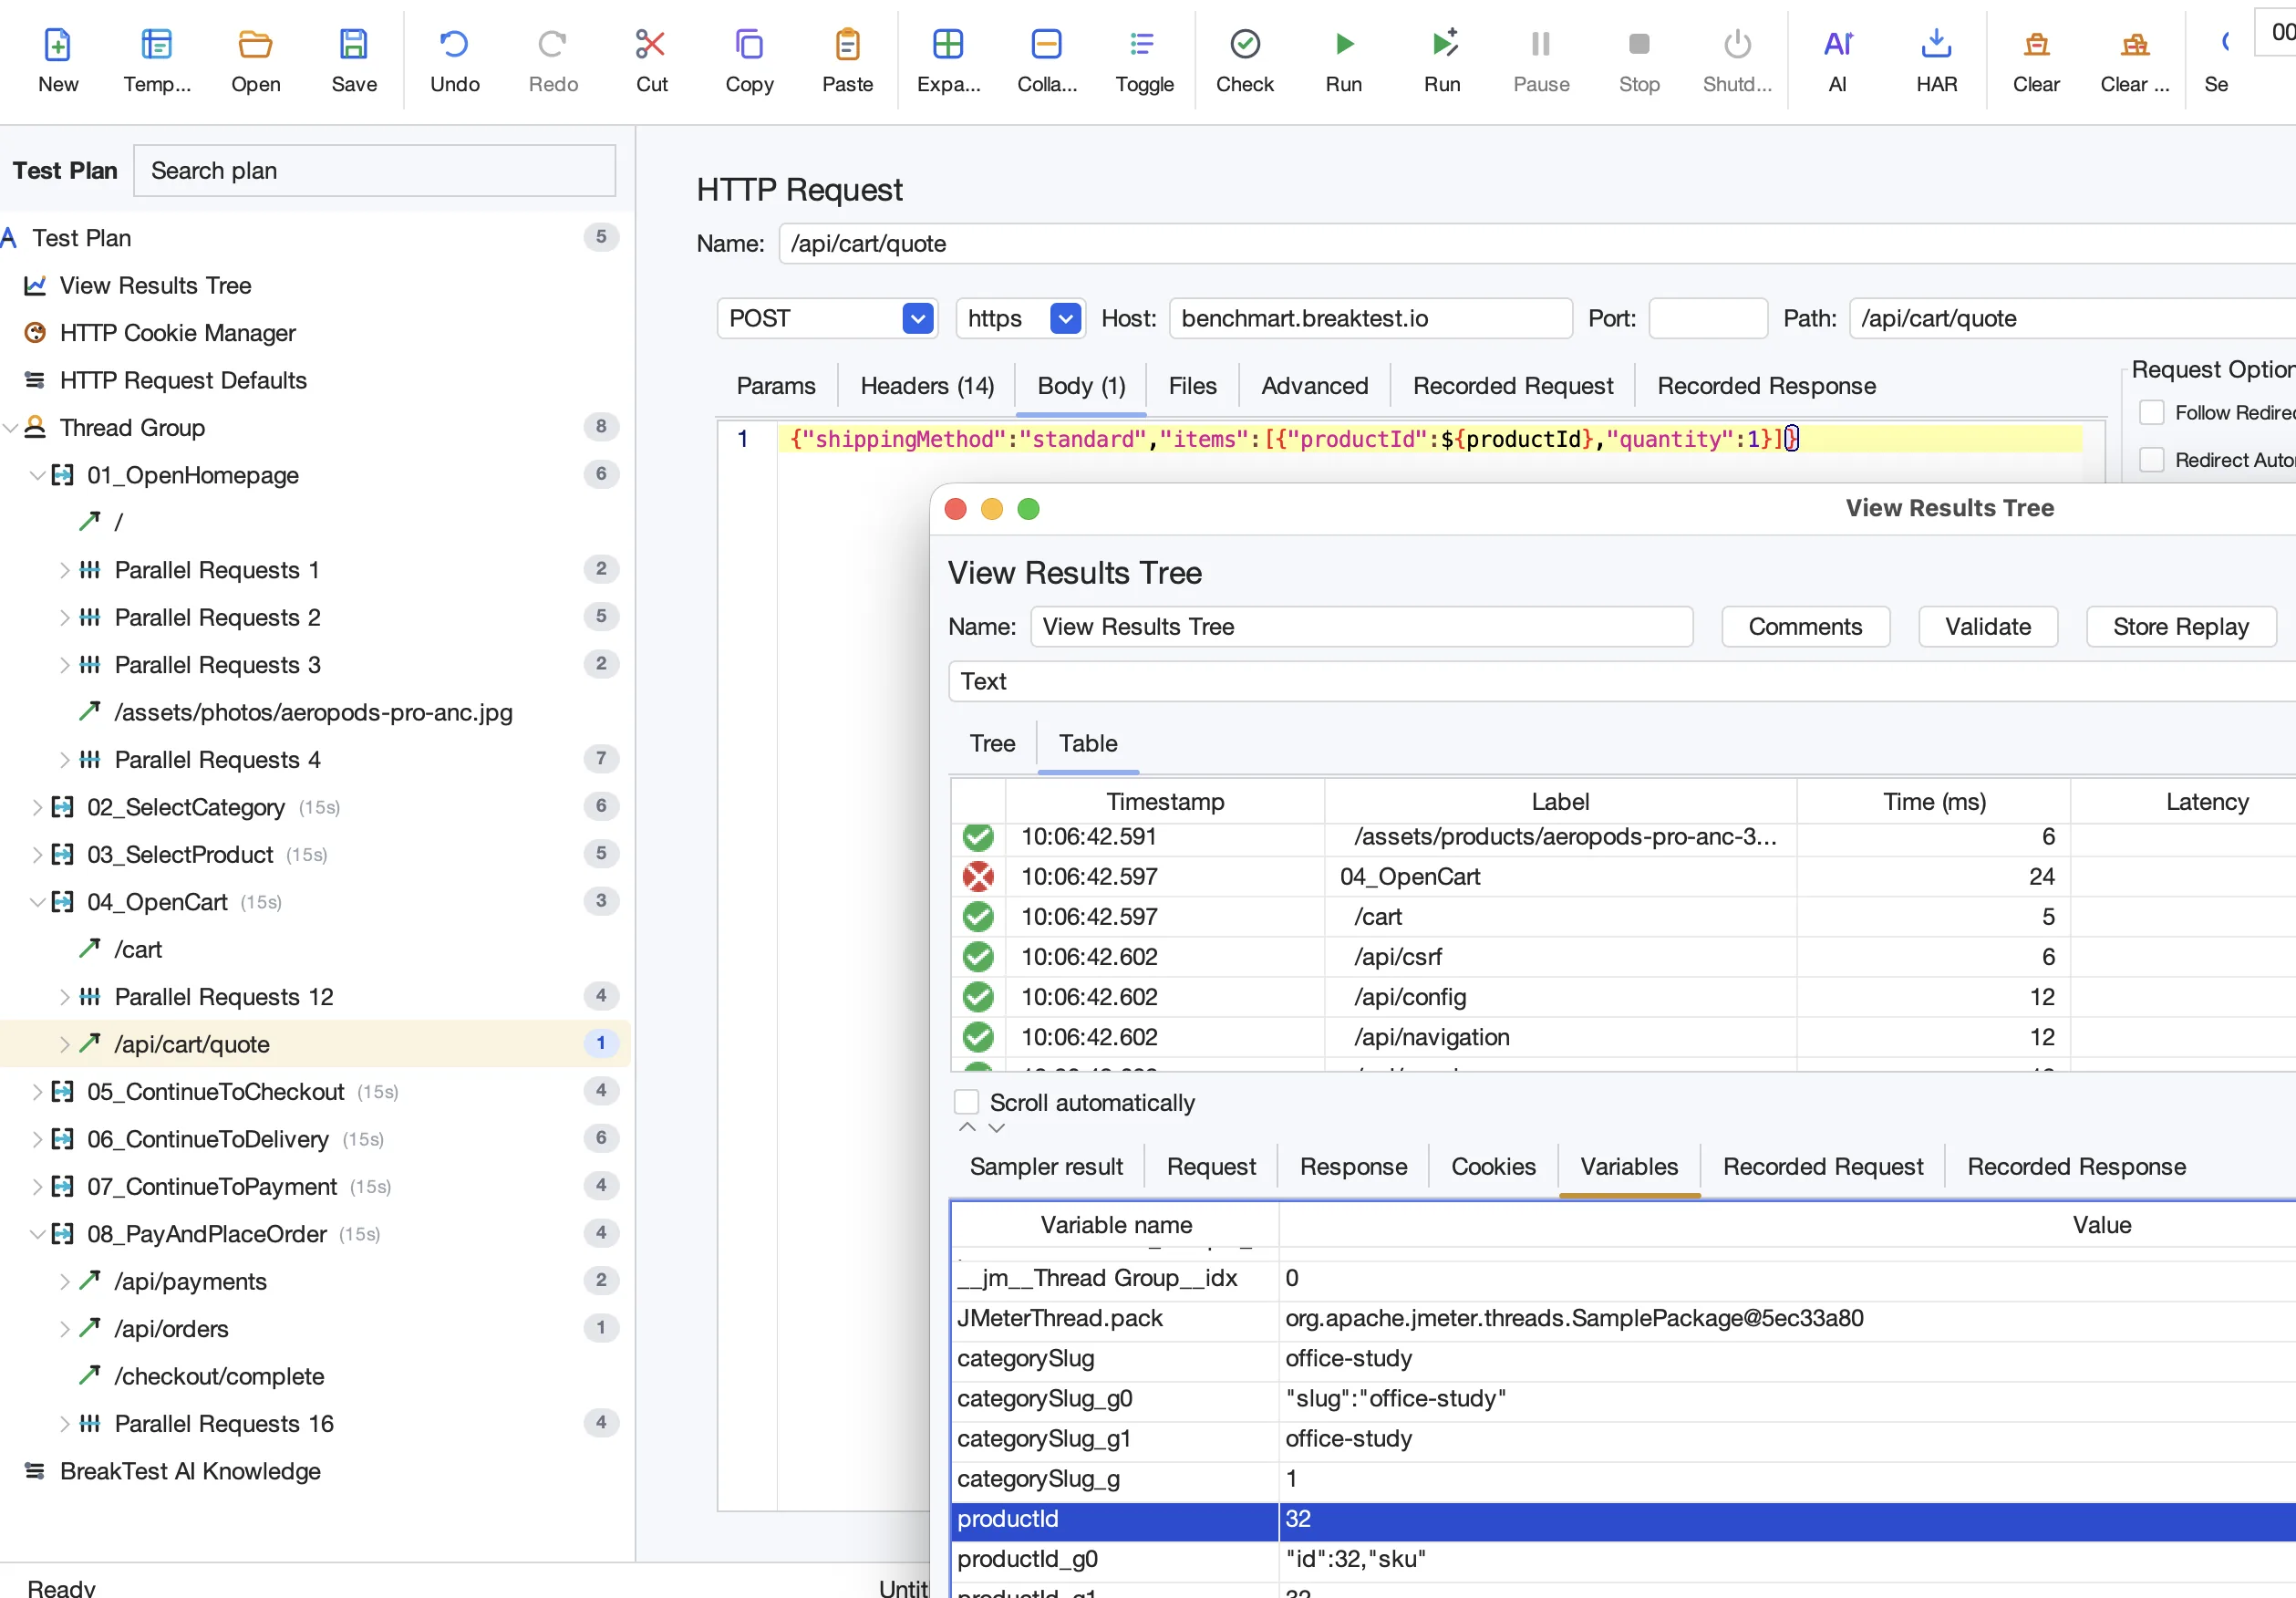Click the Open folder icon

255,45
